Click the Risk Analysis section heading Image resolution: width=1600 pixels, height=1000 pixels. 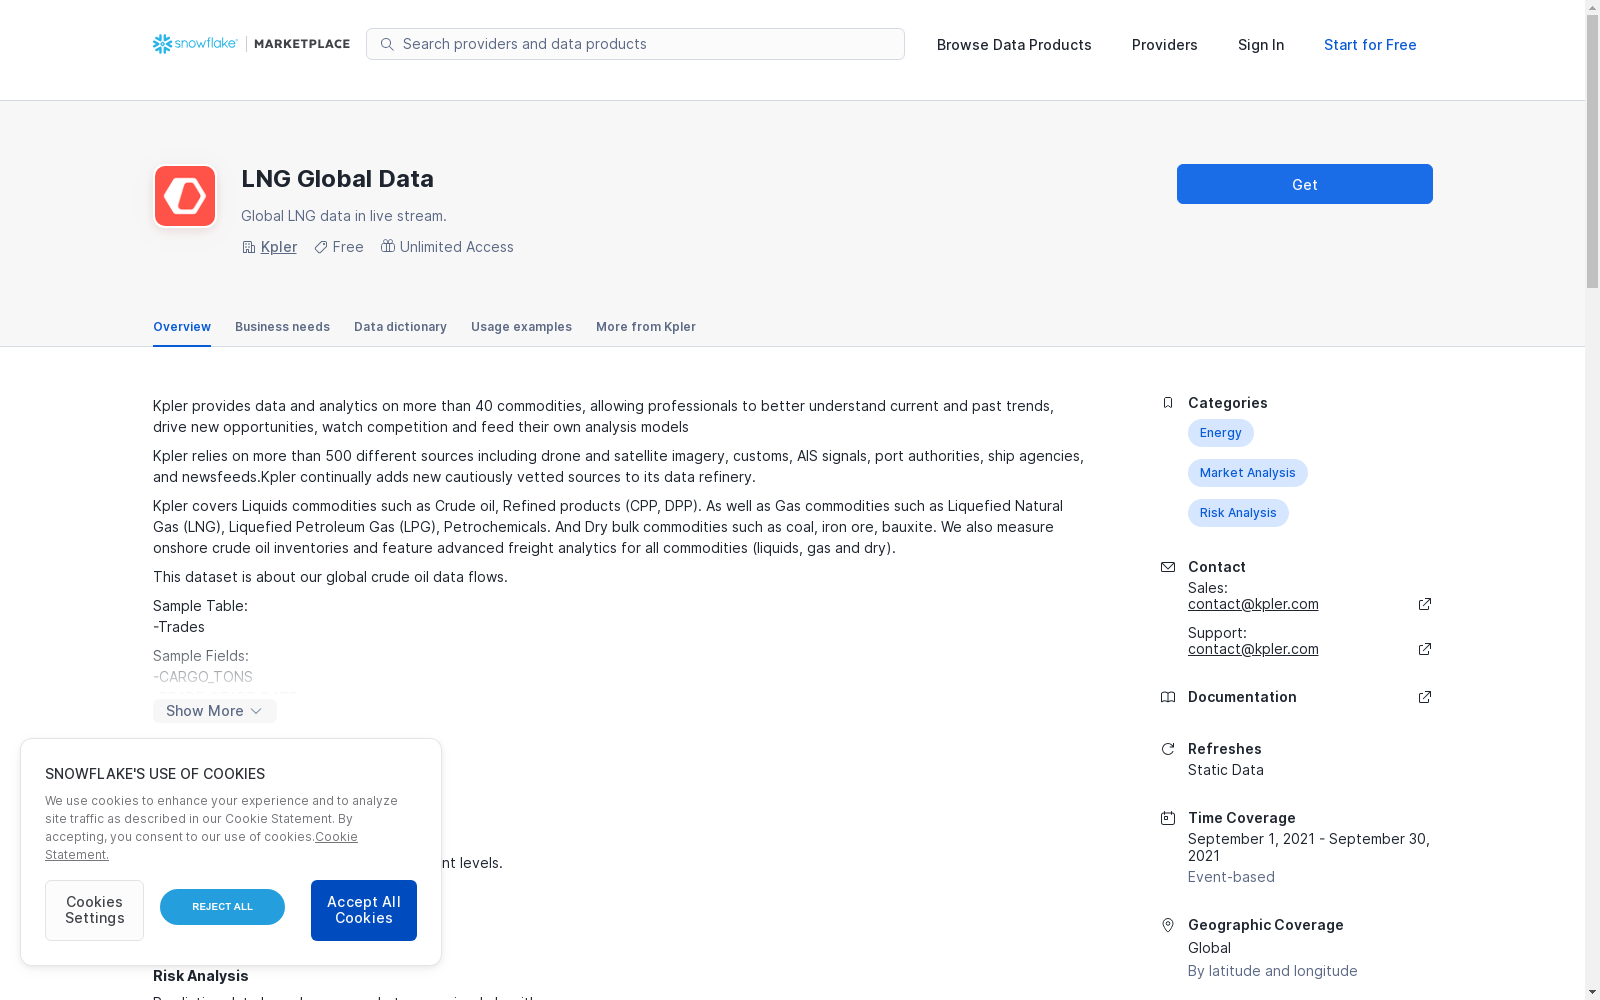(x=201, y=976)
